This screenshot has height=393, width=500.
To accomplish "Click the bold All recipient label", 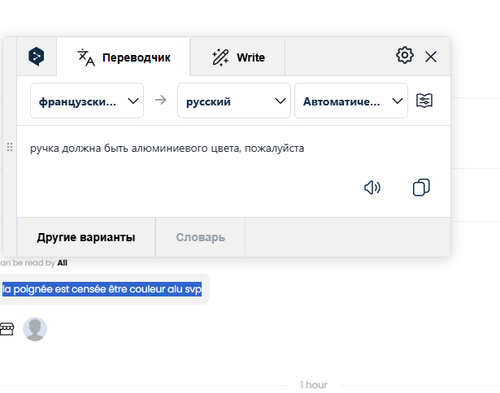I will (x=62, y=263).
